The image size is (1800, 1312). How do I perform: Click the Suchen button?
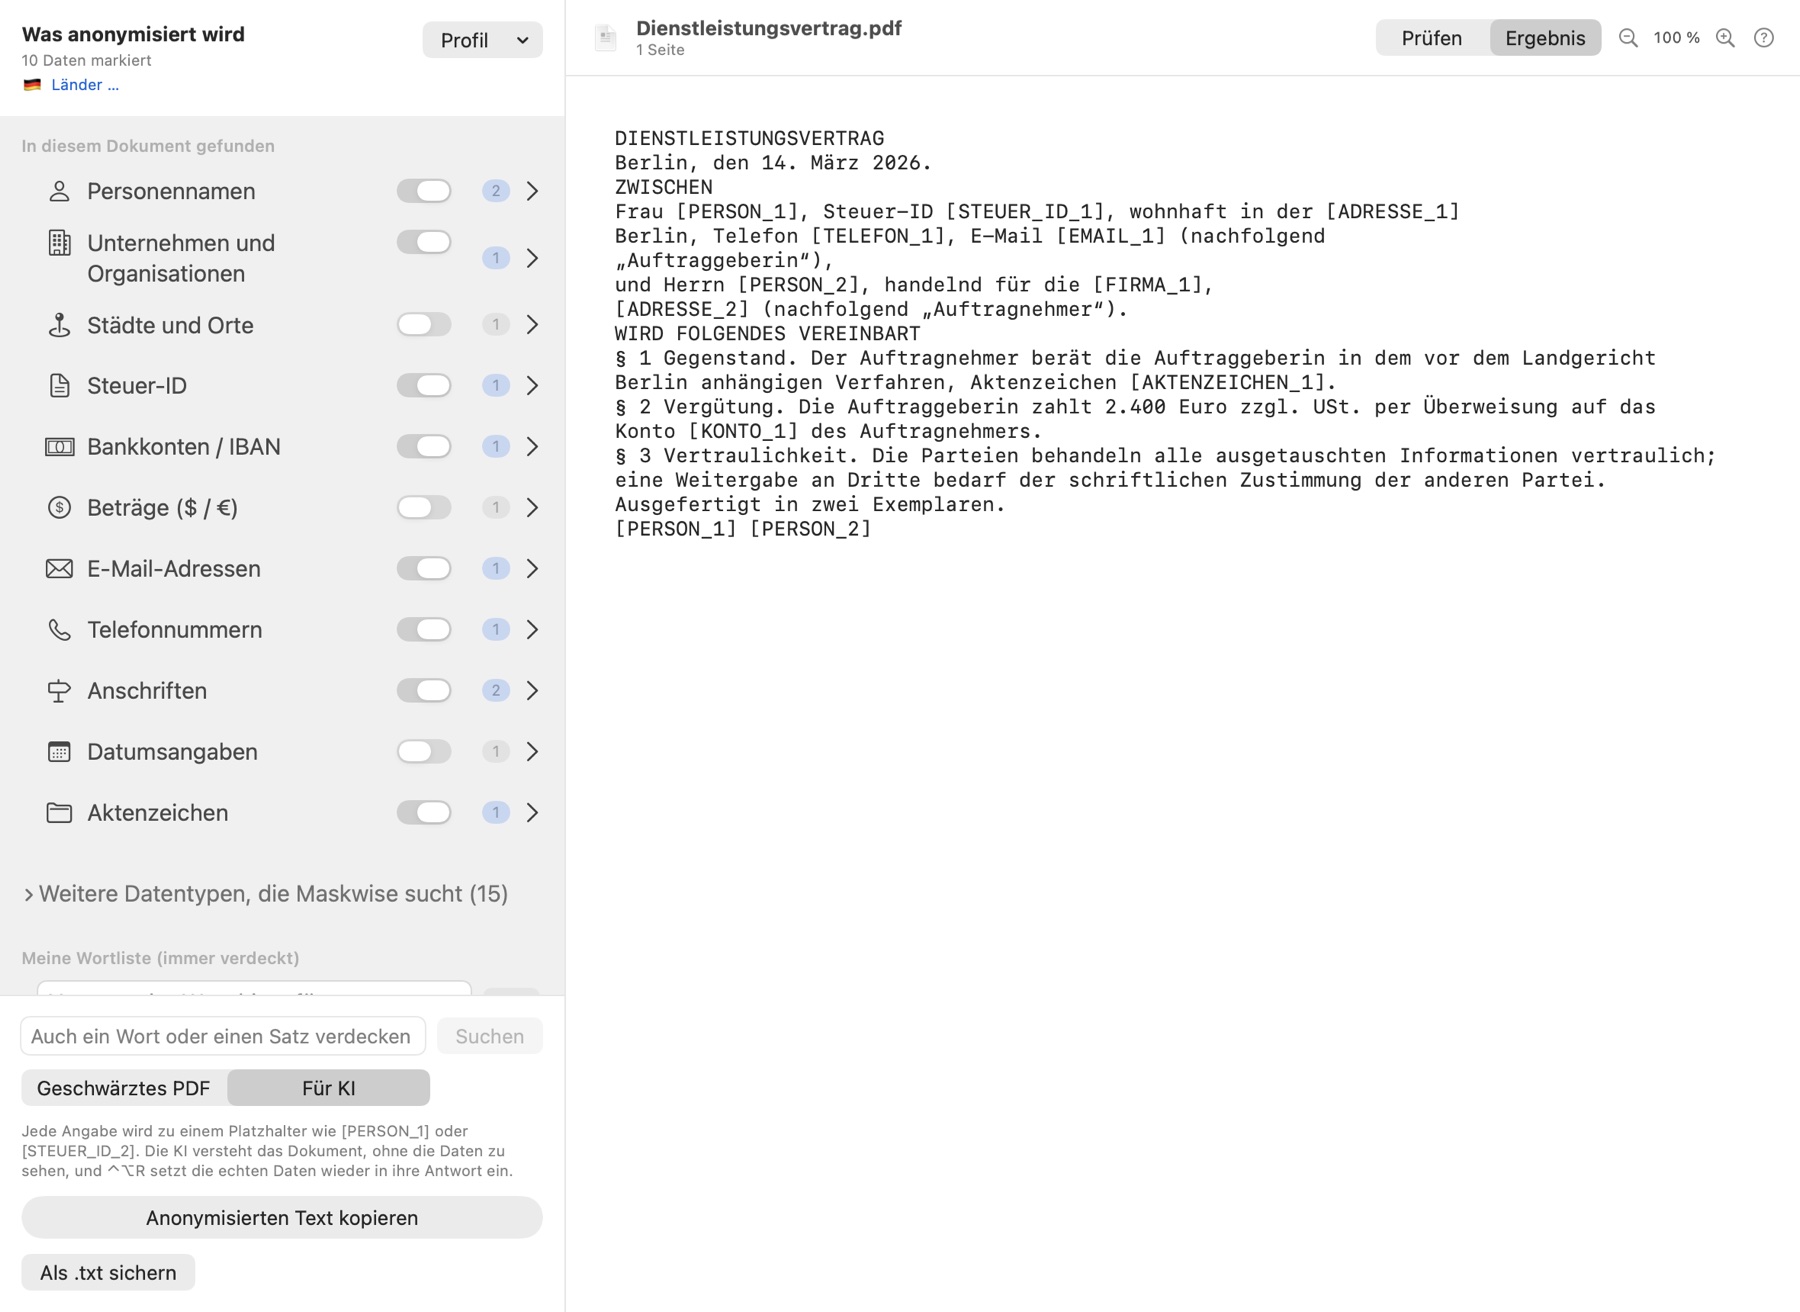(x=490, y=1036)
